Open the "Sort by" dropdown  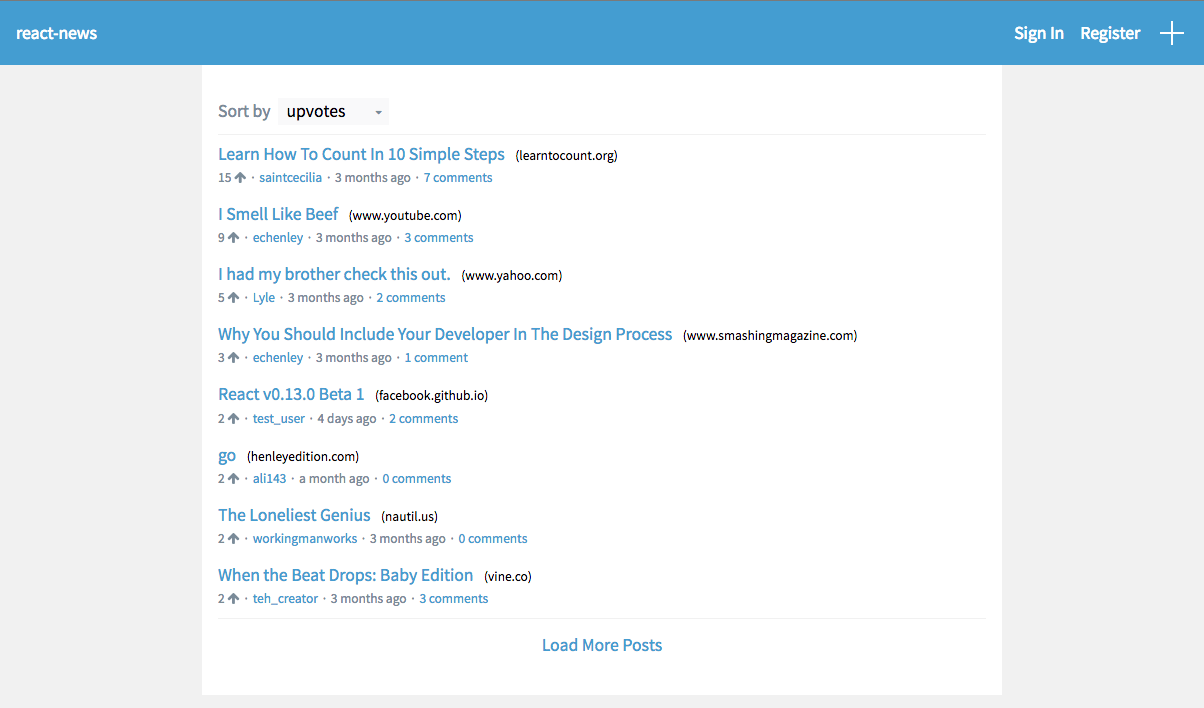point(333,111)
